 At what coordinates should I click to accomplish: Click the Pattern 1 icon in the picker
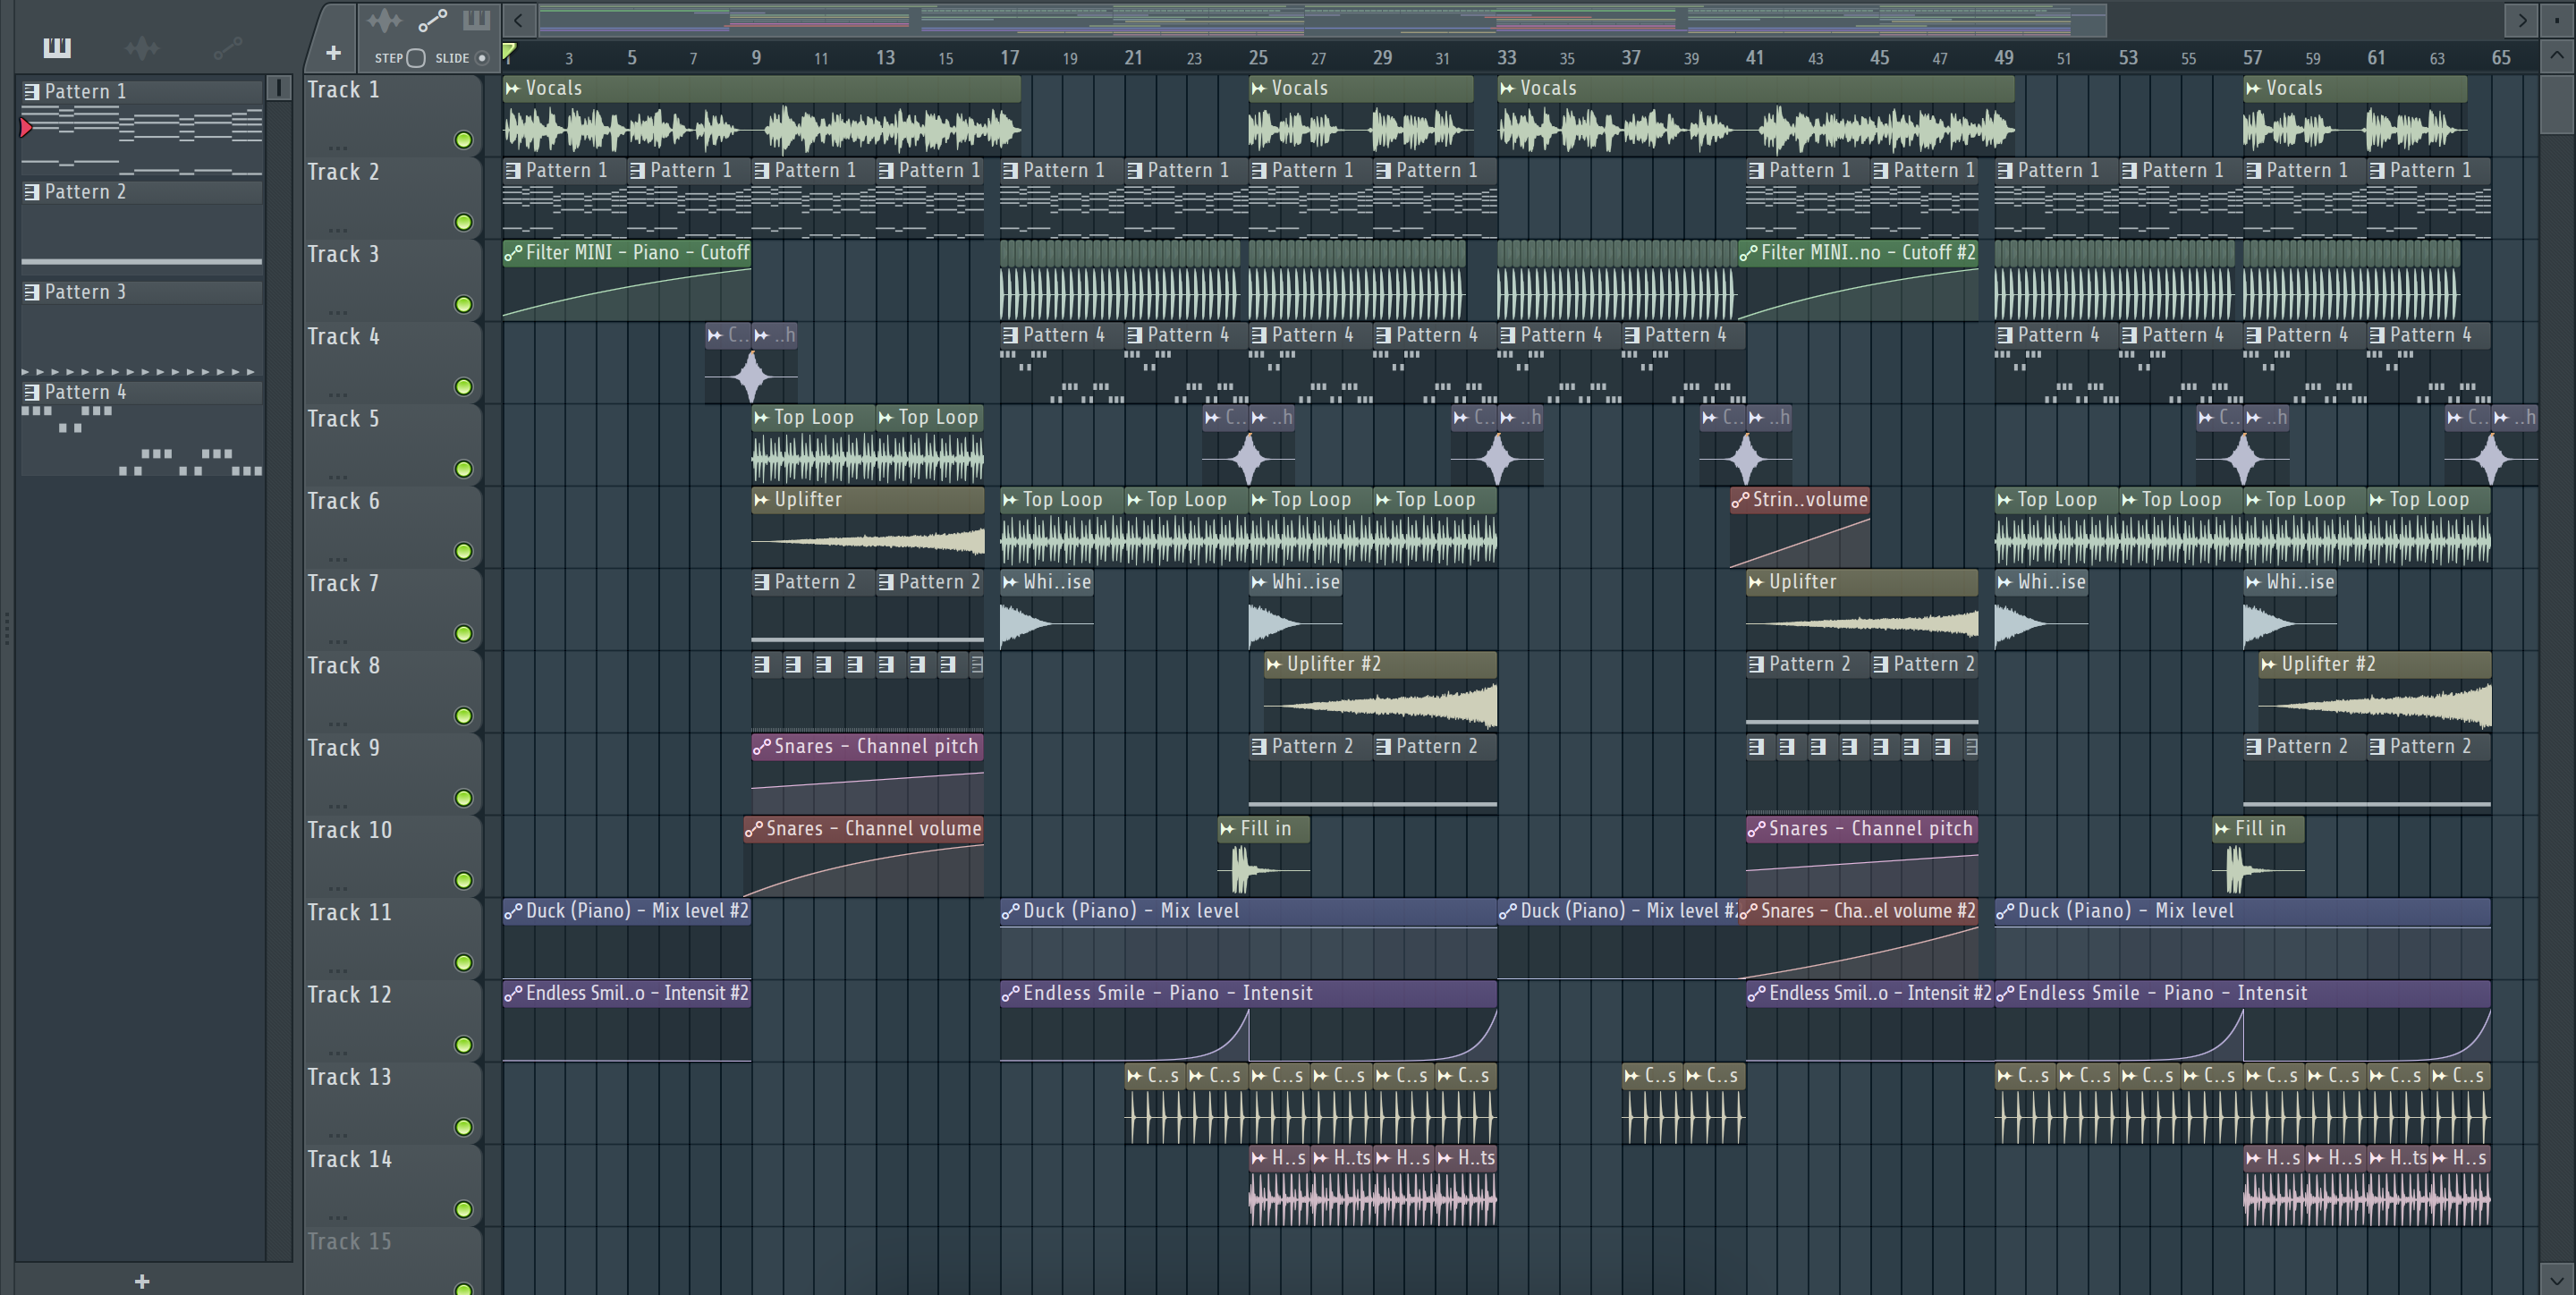[x=32, y=92]
